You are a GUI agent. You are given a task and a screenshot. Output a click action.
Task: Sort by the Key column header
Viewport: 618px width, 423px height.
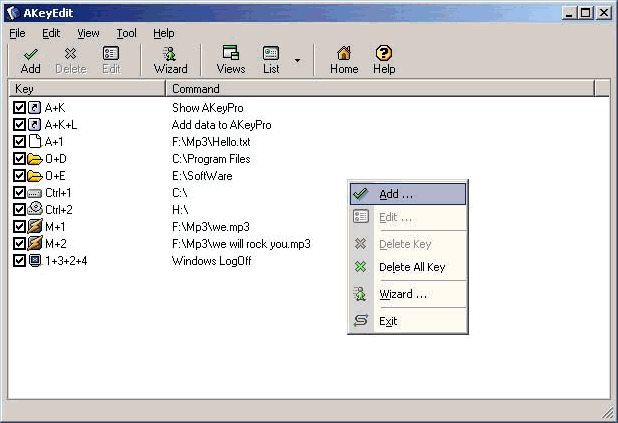(87, 89)
